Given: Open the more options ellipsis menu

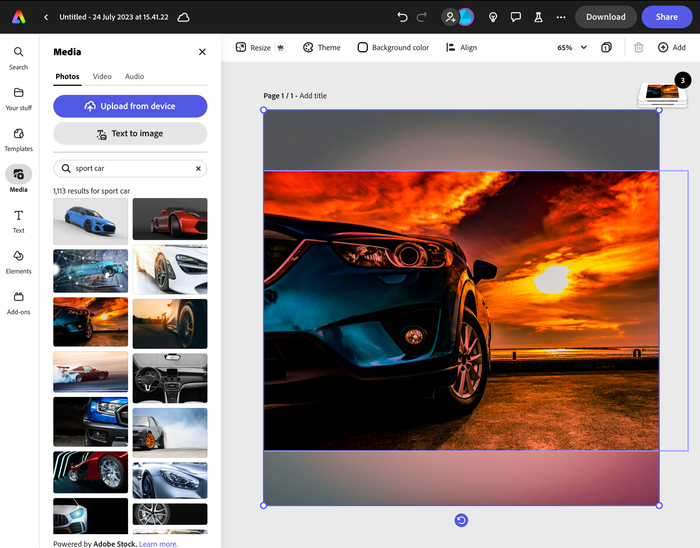Looking at the screenshot, I should pyautogui.click(x=561, y=17).
